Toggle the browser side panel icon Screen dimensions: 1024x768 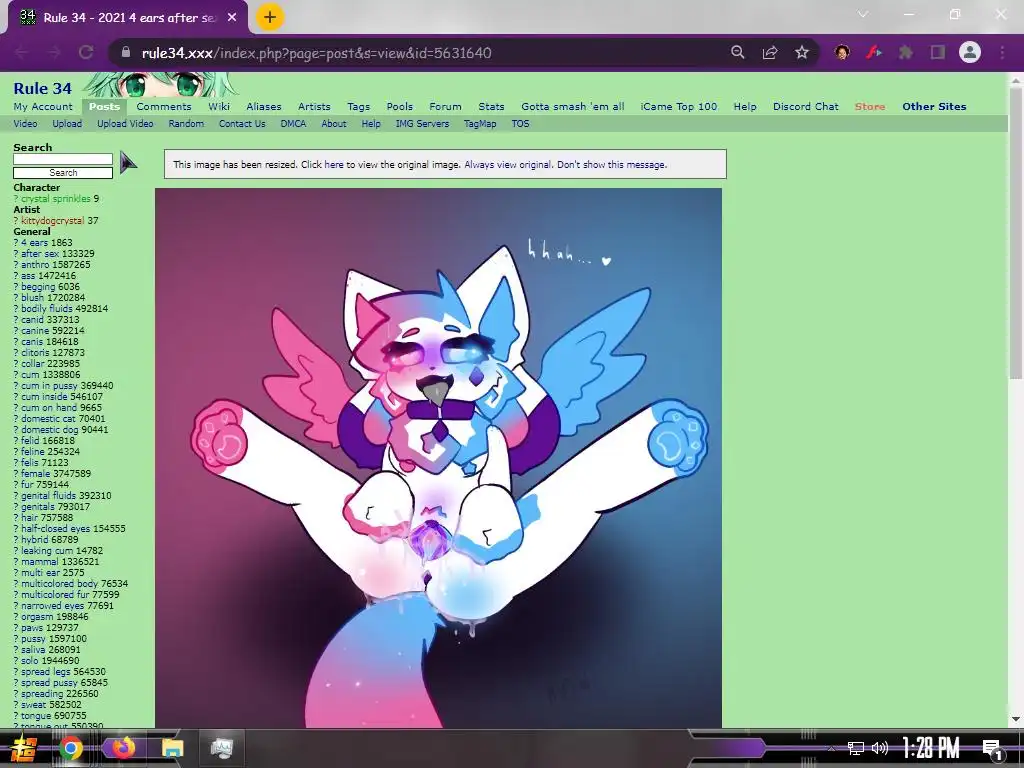coord(938,52)
